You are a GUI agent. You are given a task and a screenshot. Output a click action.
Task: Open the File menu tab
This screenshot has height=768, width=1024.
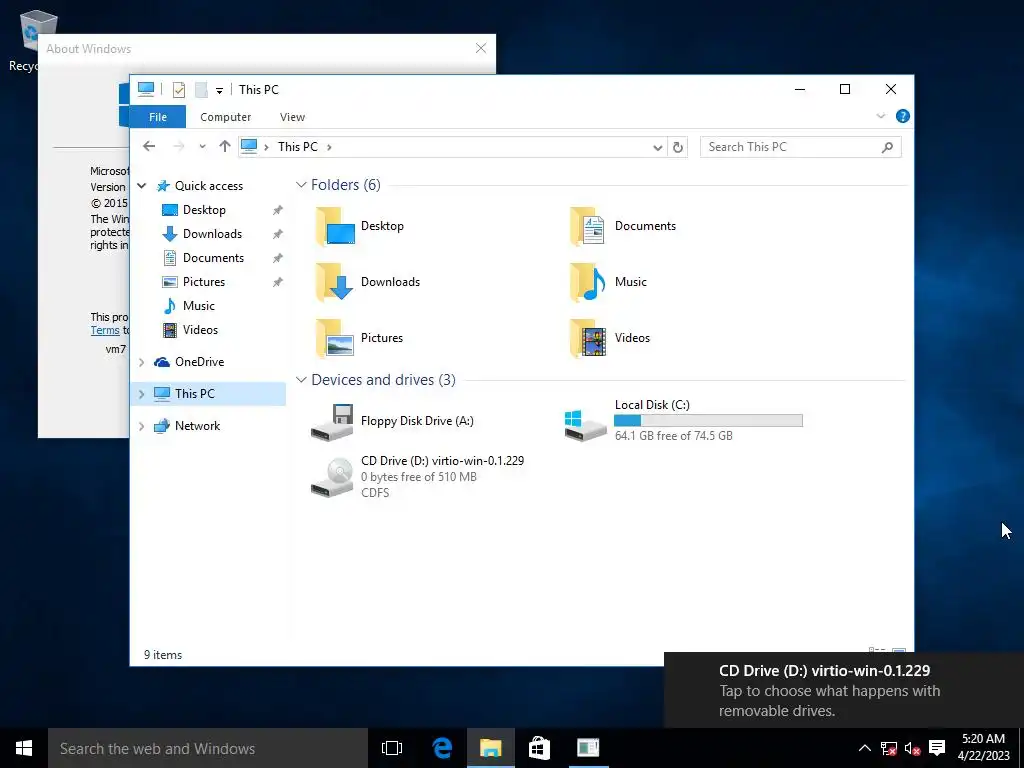pyautogui.click(x=157, y=117)
